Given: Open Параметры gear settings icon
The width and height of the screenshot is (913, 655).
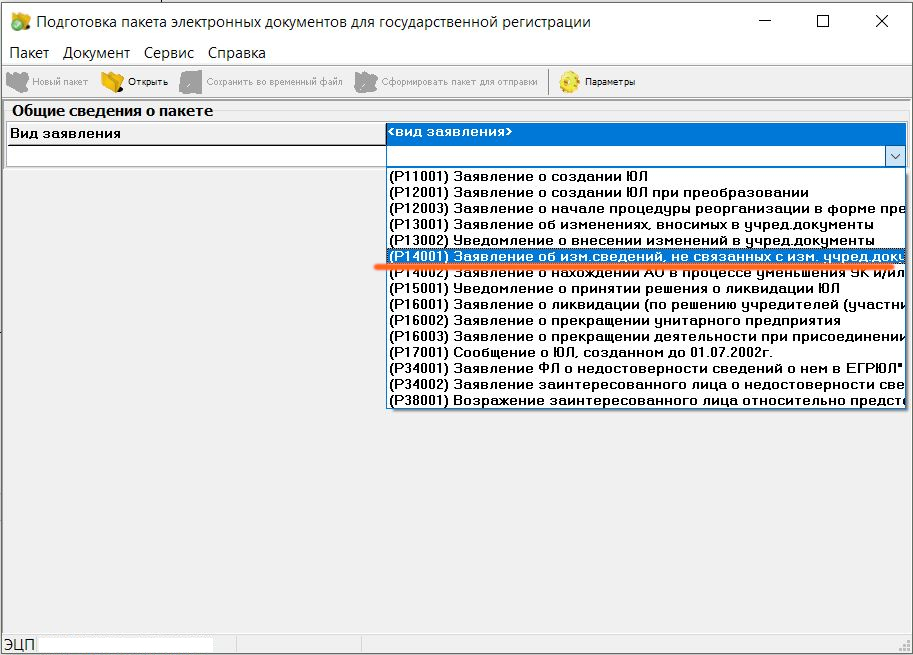Looking at the screenshot, I should pyautogui.click(x=570, y=82).
